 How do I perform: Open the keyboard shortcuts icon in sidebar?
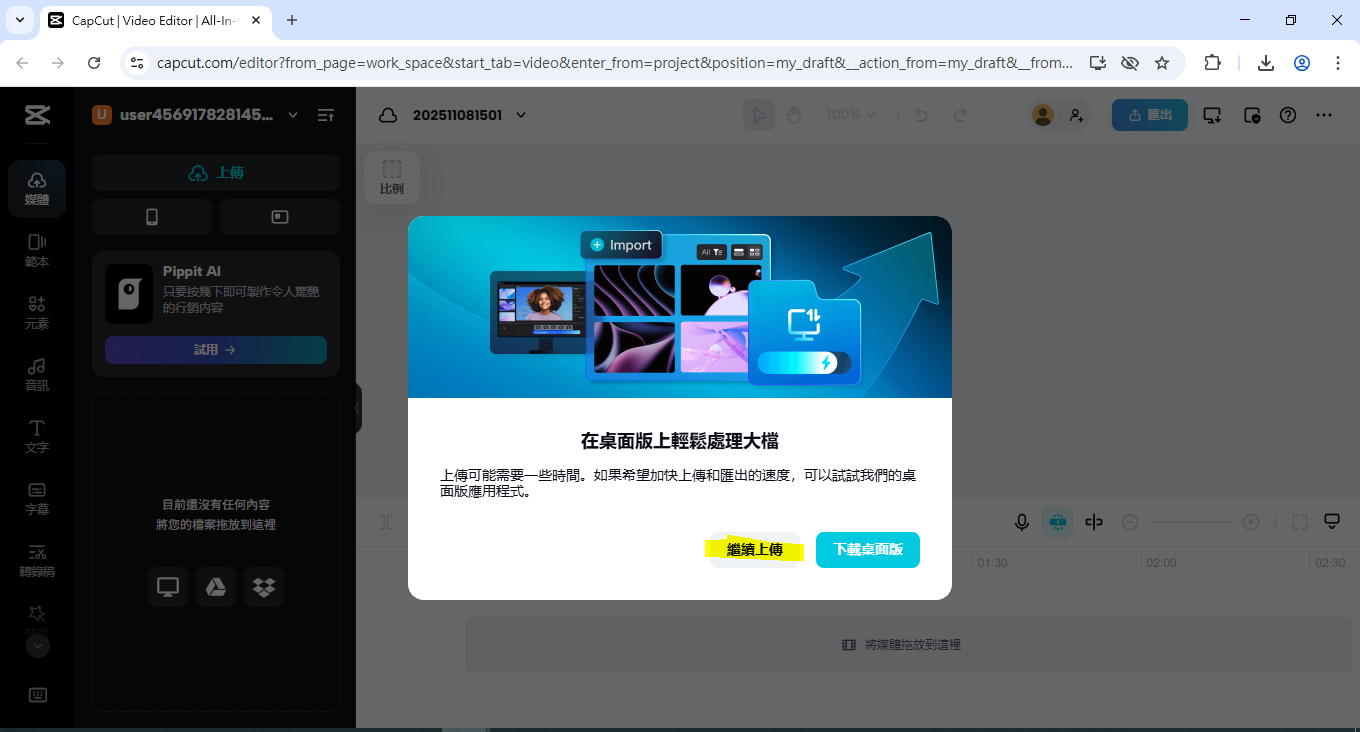click(x=37, y=696)
